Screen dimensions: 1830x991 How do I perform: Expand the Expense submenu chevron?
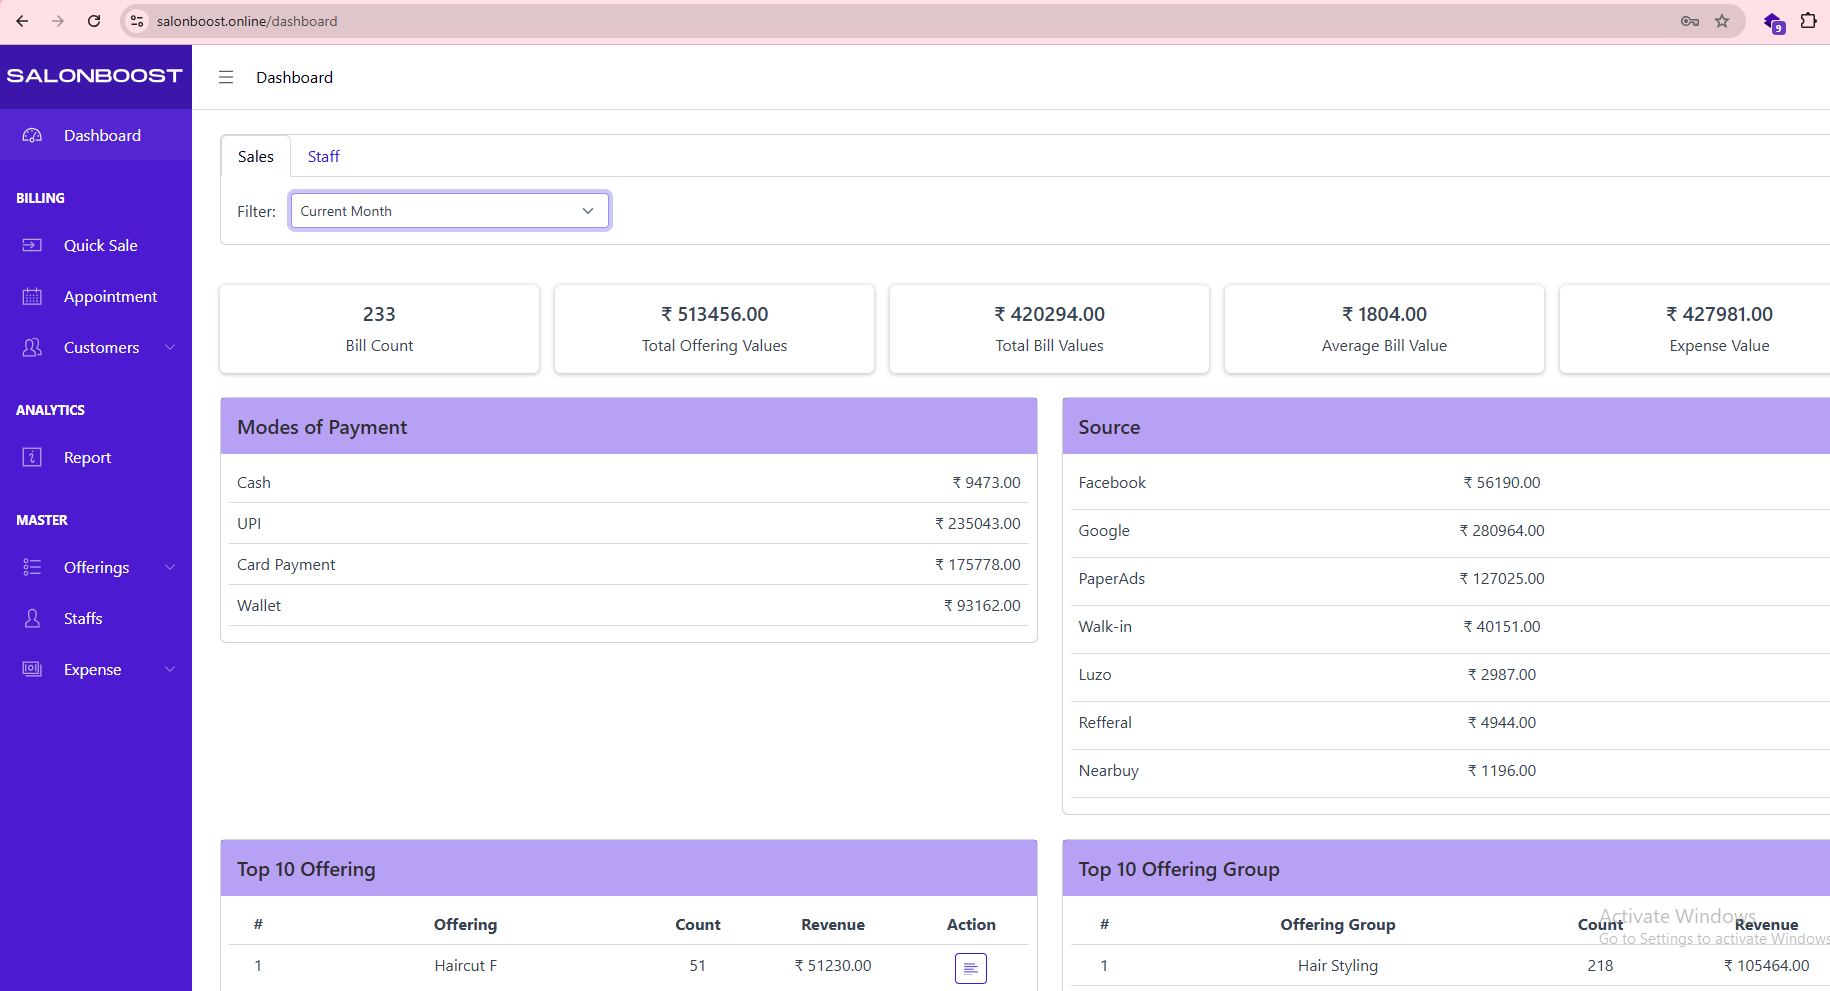(x=170, y=669)
